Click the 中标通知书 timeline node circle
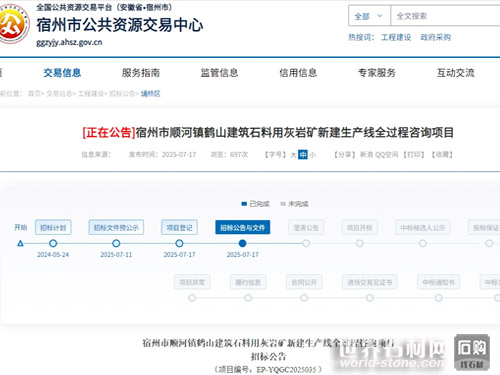 click(x=438, y=298)
